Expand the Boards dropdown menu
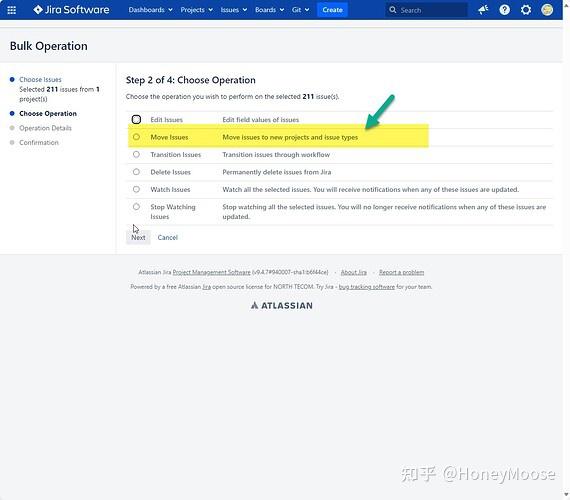The image size is (570, 500). [269, 10]
